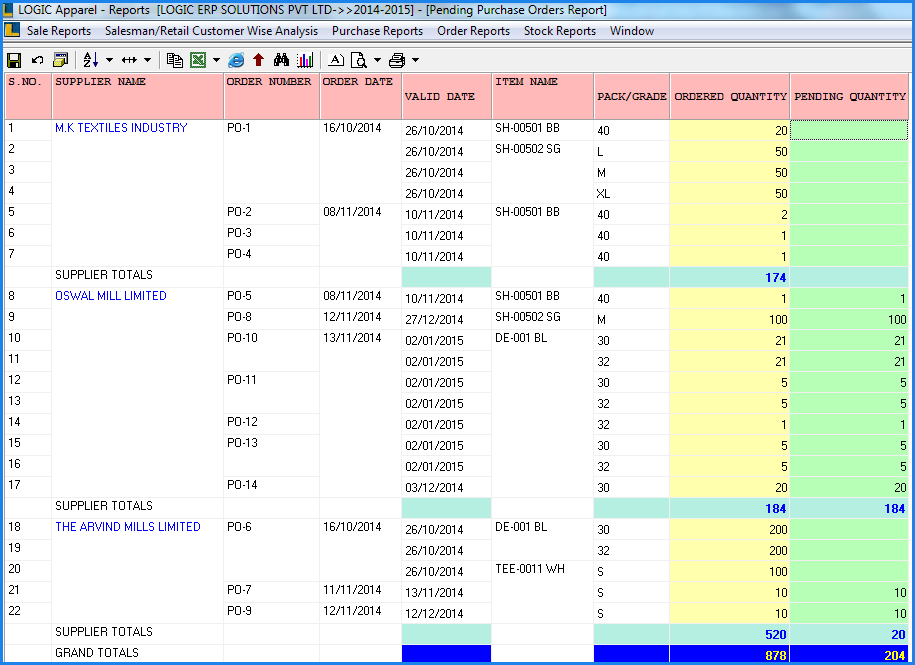
Task: Click the font letter A icon
Action: (x=336, y=60)
